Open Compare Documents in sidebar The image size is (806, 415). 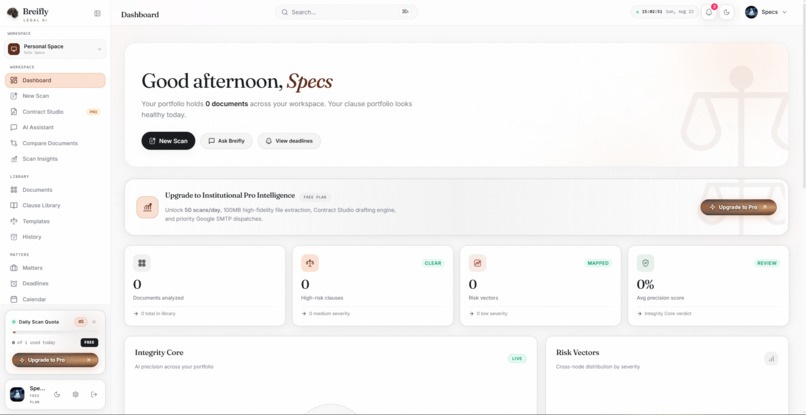[x=56, y=143]
